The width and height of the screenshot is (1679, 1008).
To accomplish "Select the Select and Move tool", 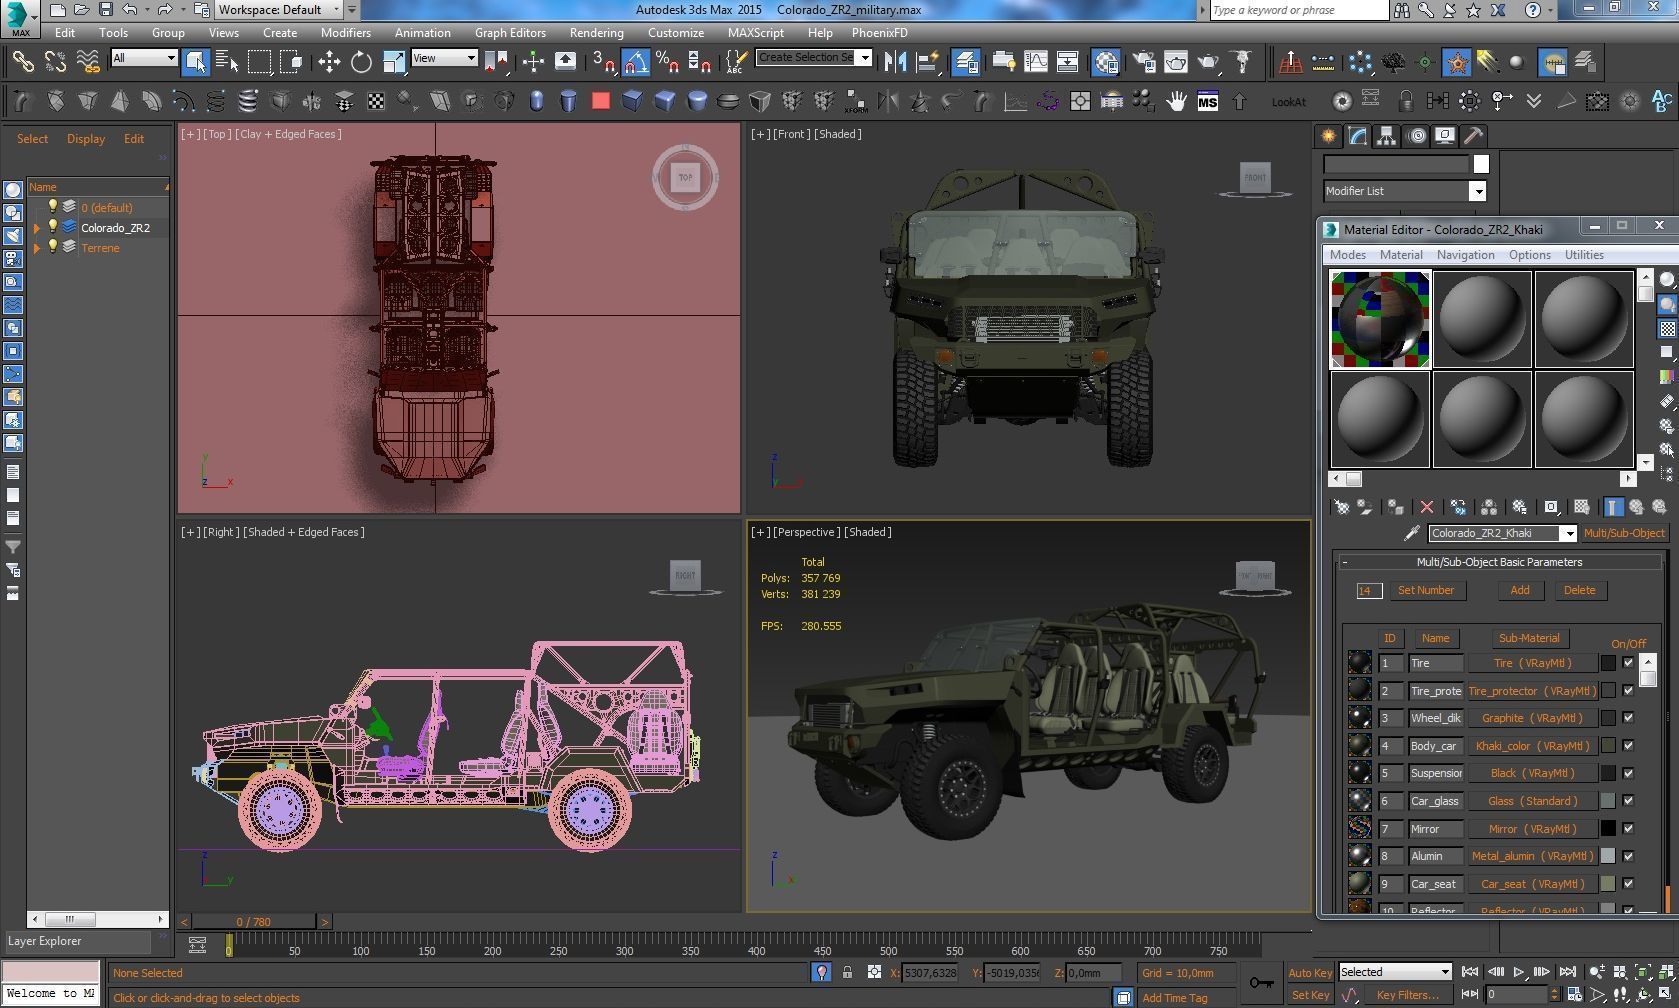I will tap(329, 62).
